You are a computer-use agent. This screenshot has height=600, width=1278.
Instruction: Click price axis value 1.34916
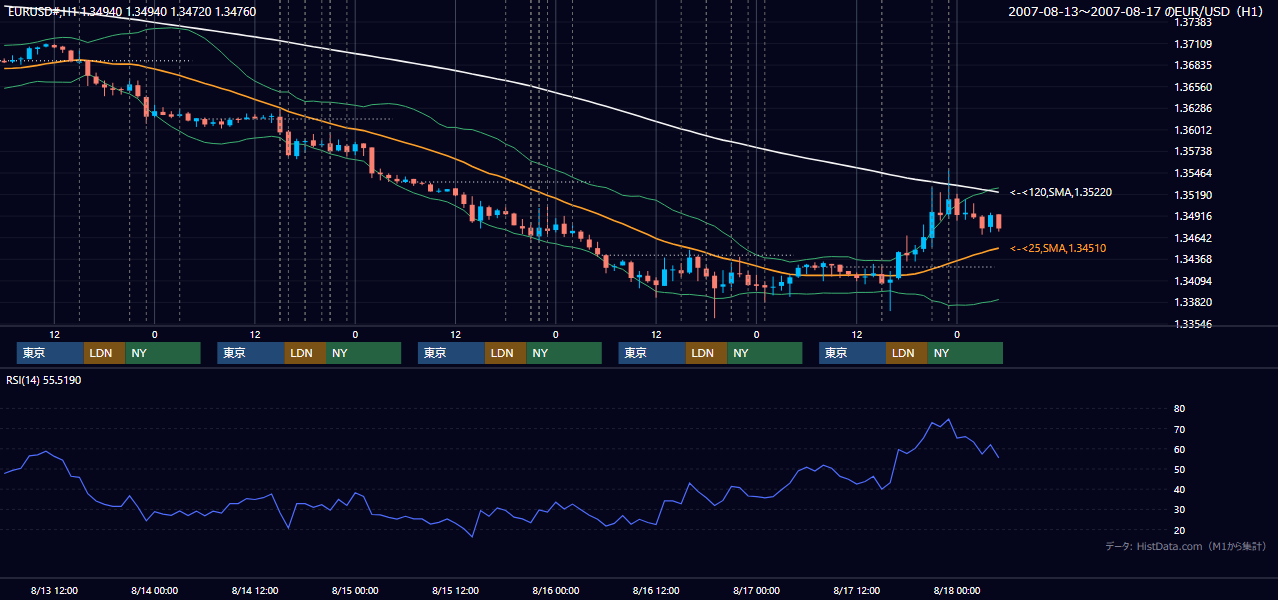coord(1193,216)
